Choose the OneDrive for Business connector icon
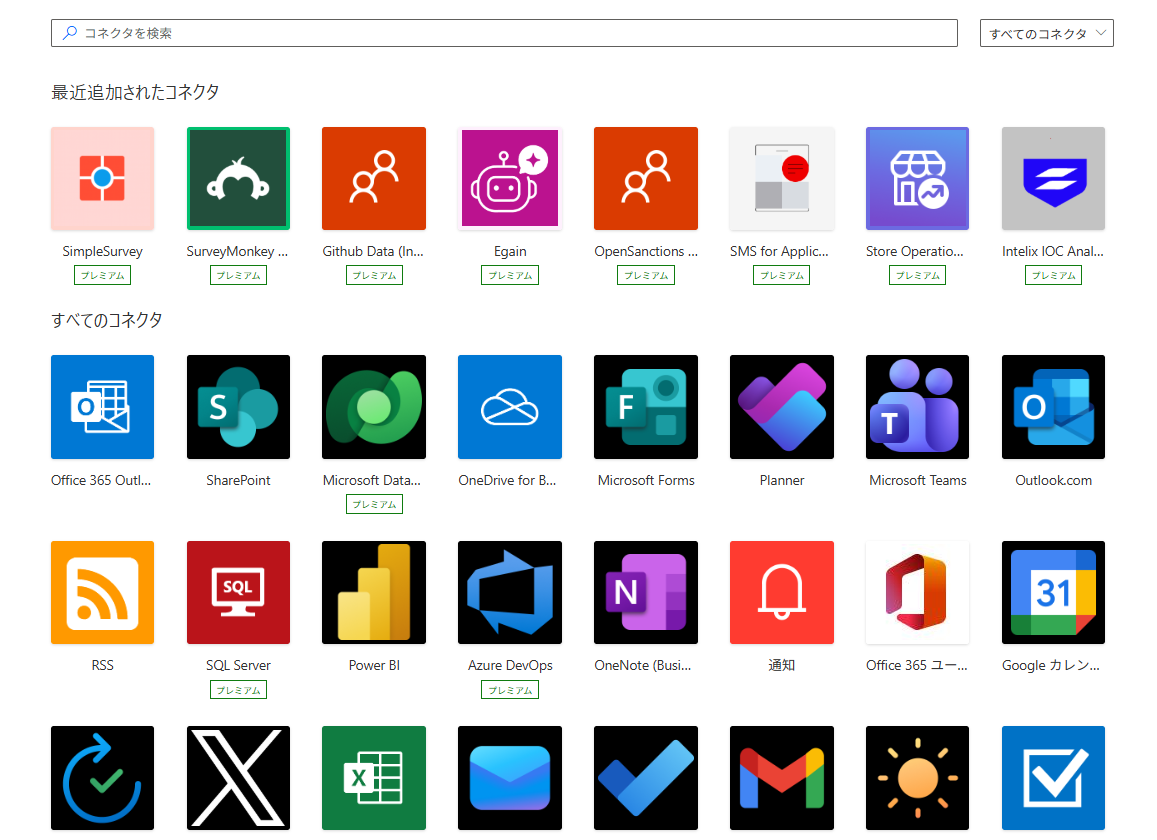The height and width of the screenshot is (840, 1157). 510,407
